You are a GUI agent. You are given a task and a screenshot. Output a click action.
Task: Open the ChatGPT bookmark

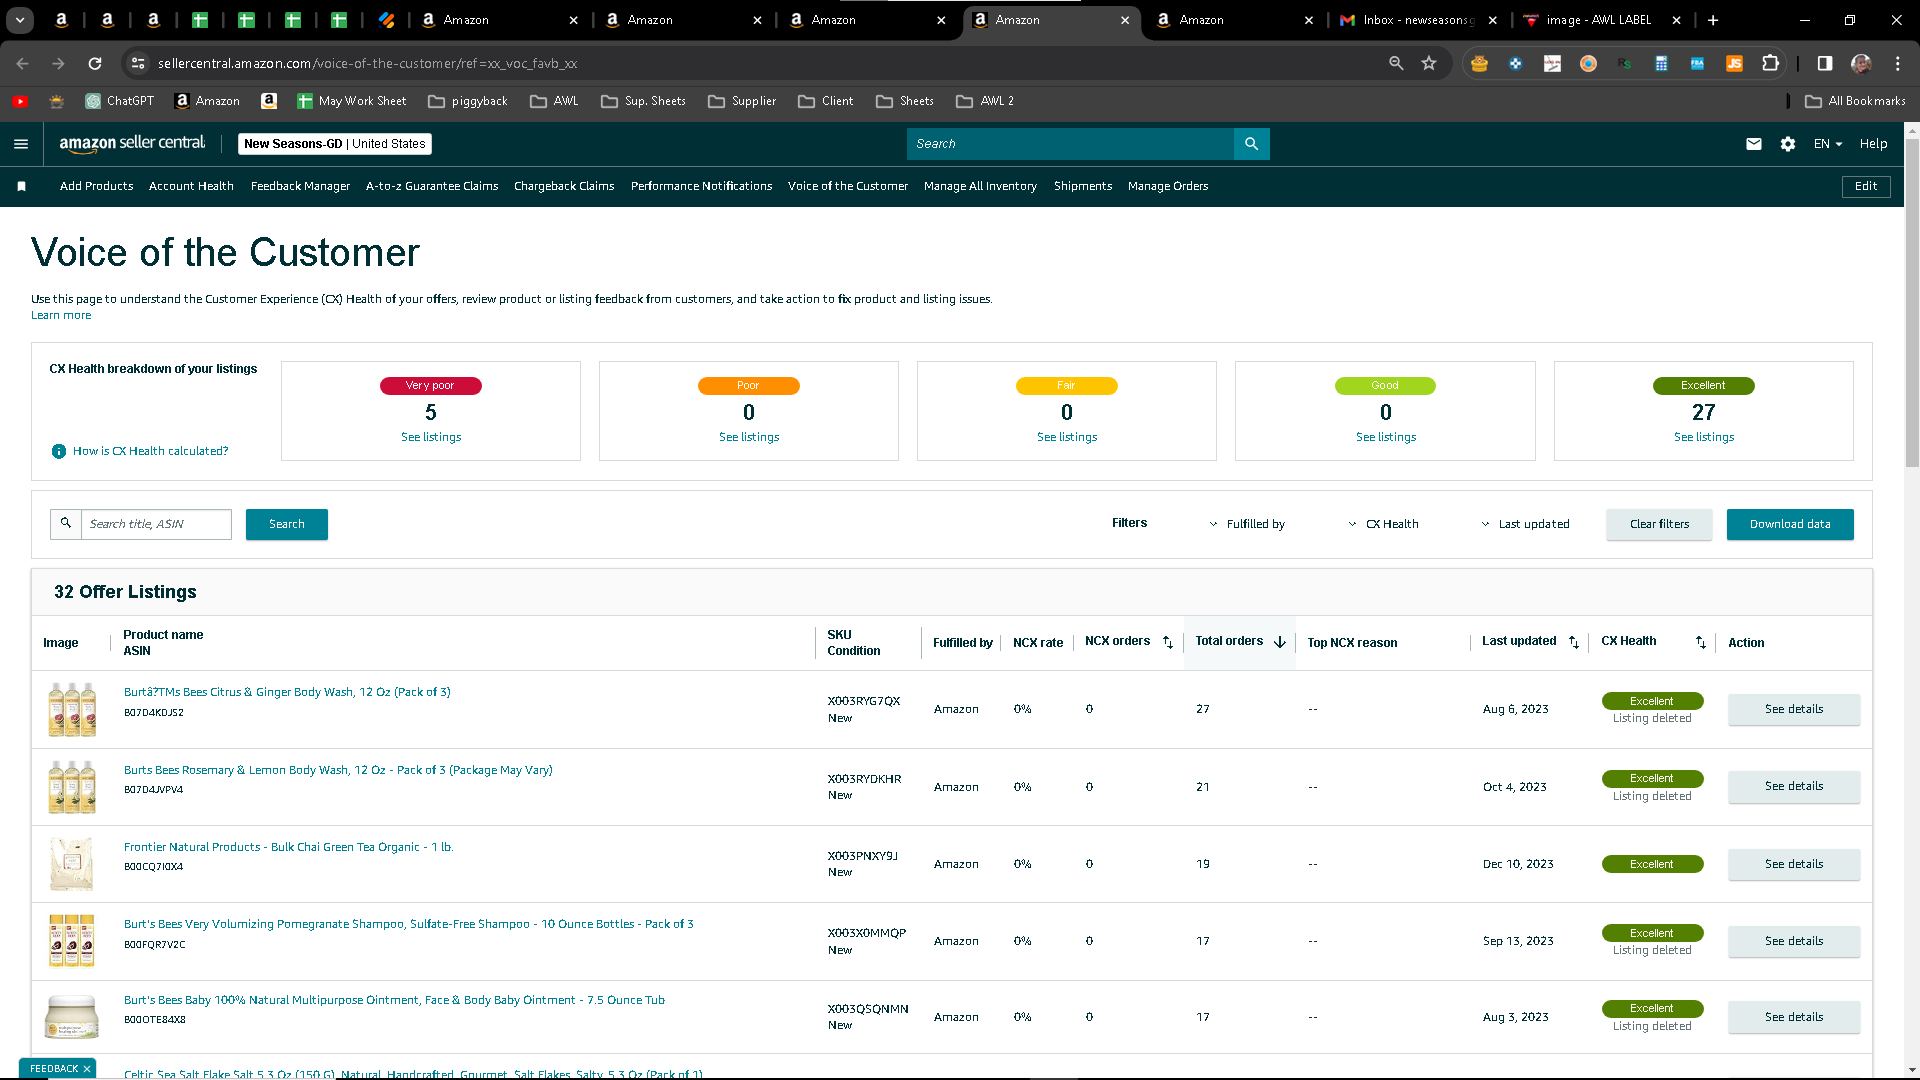[x=120, y=101]
